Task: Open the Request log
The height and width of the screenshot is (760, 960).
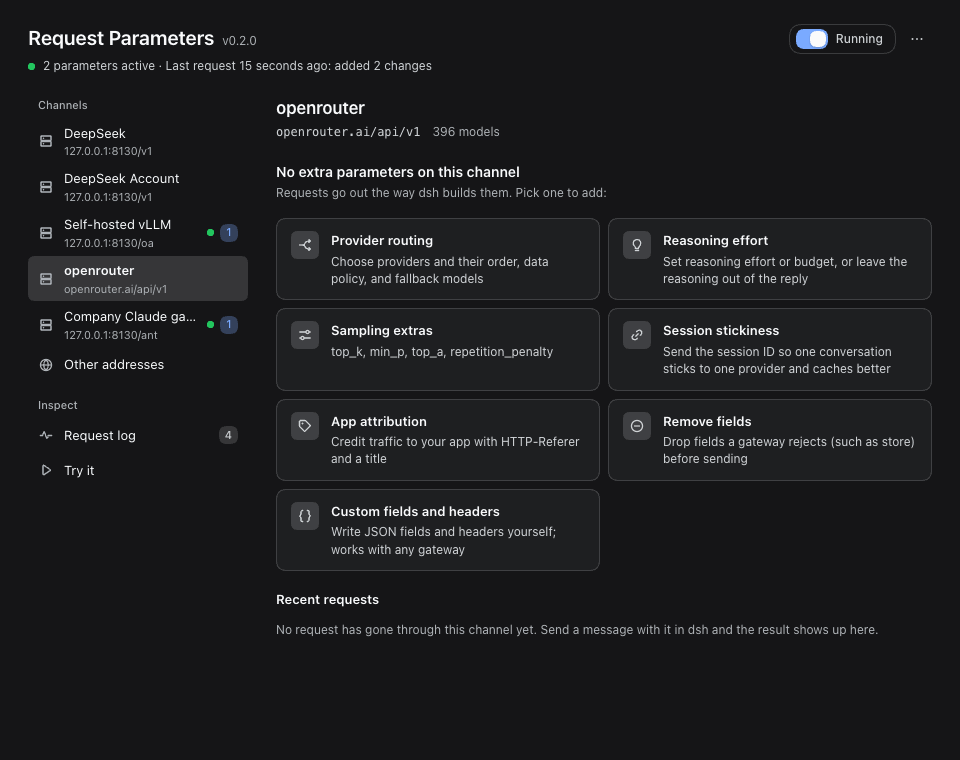Action: pyautogui.click(x=138, y=435)
